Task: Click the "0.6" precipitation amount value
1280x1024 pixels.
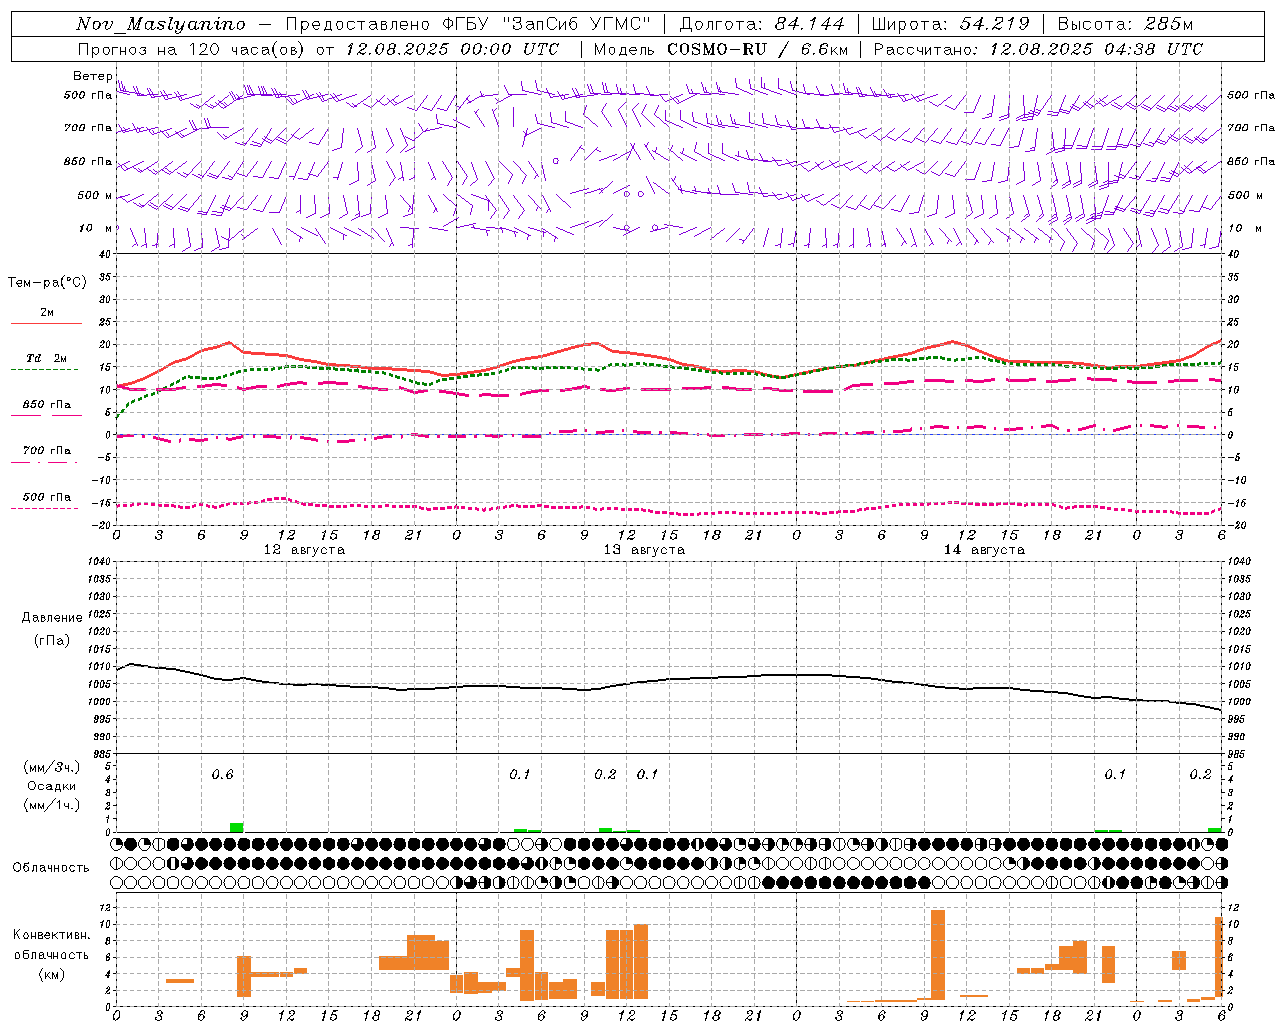Action: pyautogui.click(x=222, y=775)
